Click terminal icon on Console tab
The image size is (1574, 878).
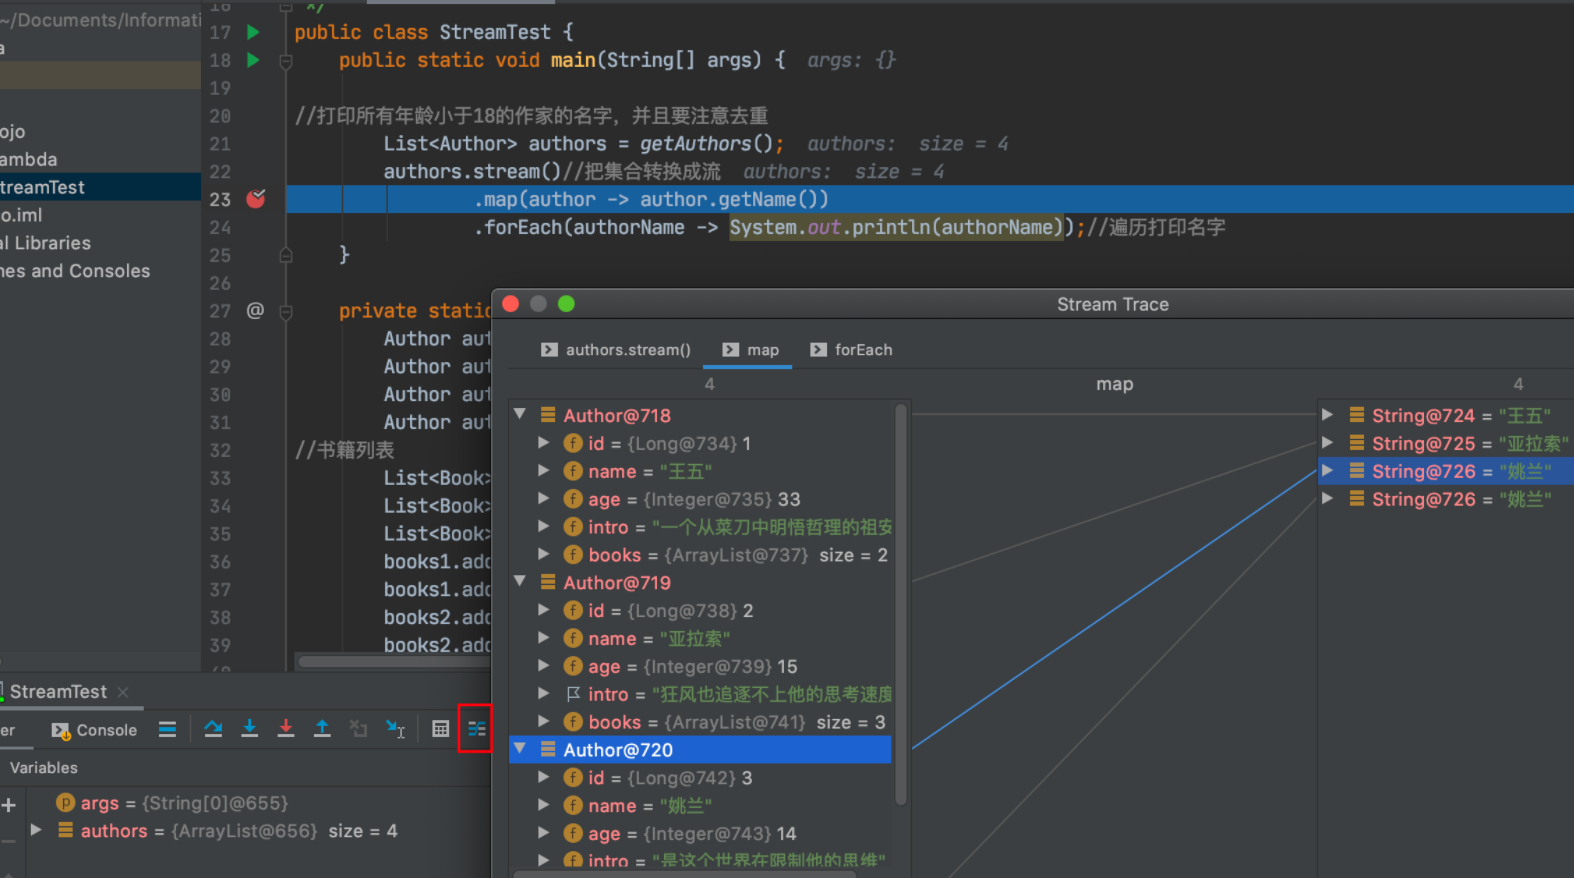[x=61, y=731]
